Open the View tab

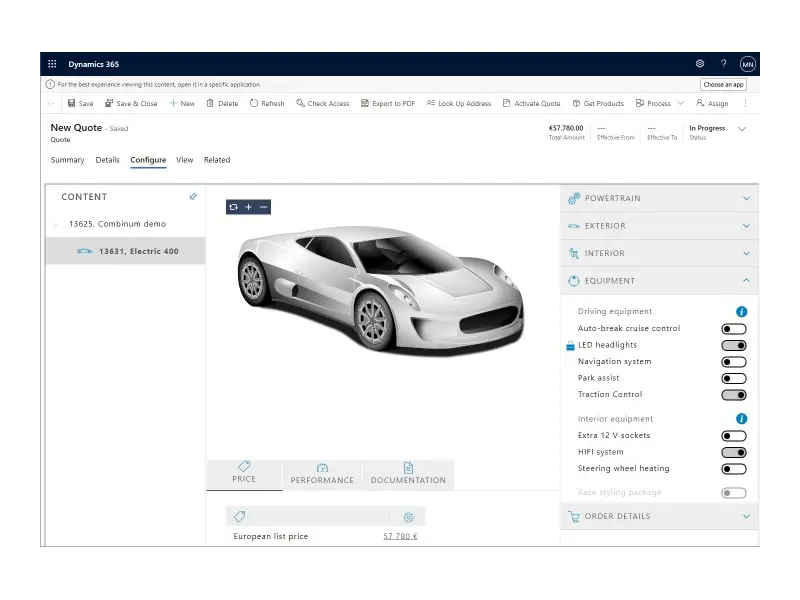tap(184, 160)
